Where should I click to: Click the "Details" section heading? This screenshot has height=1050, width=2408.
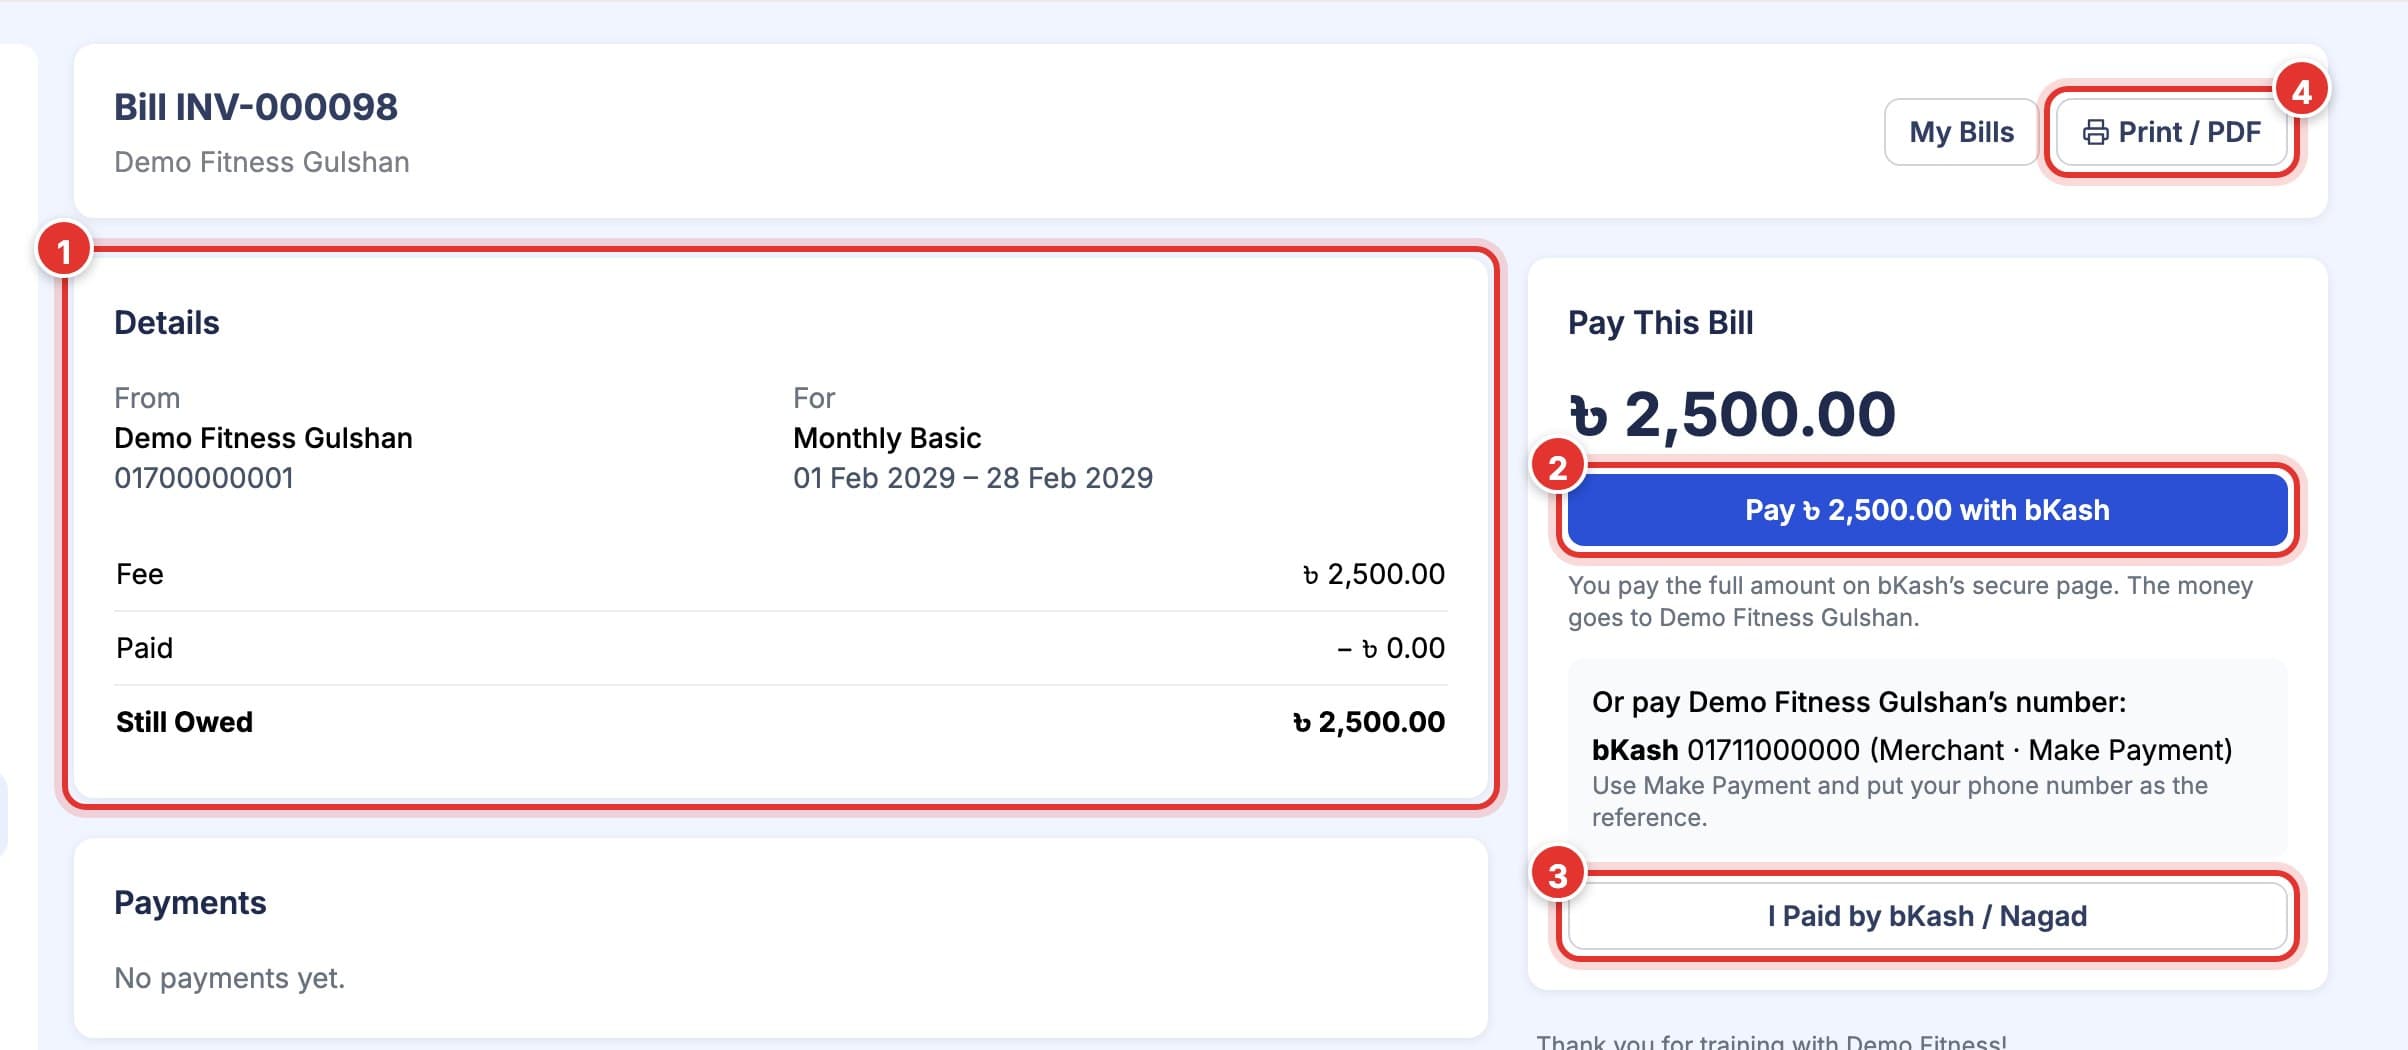coord(167,323)
